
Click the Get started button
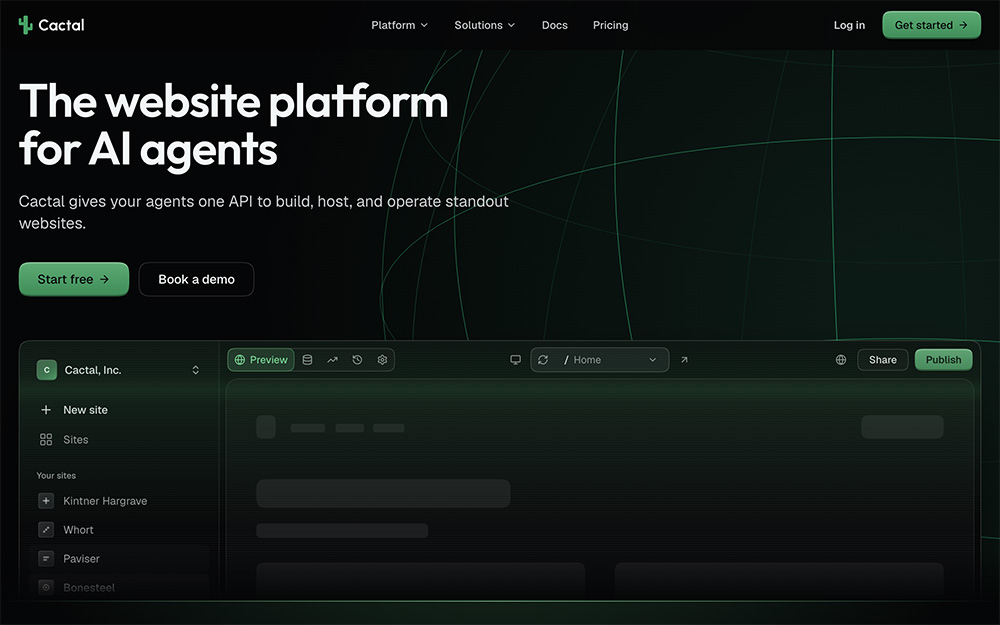931,25
